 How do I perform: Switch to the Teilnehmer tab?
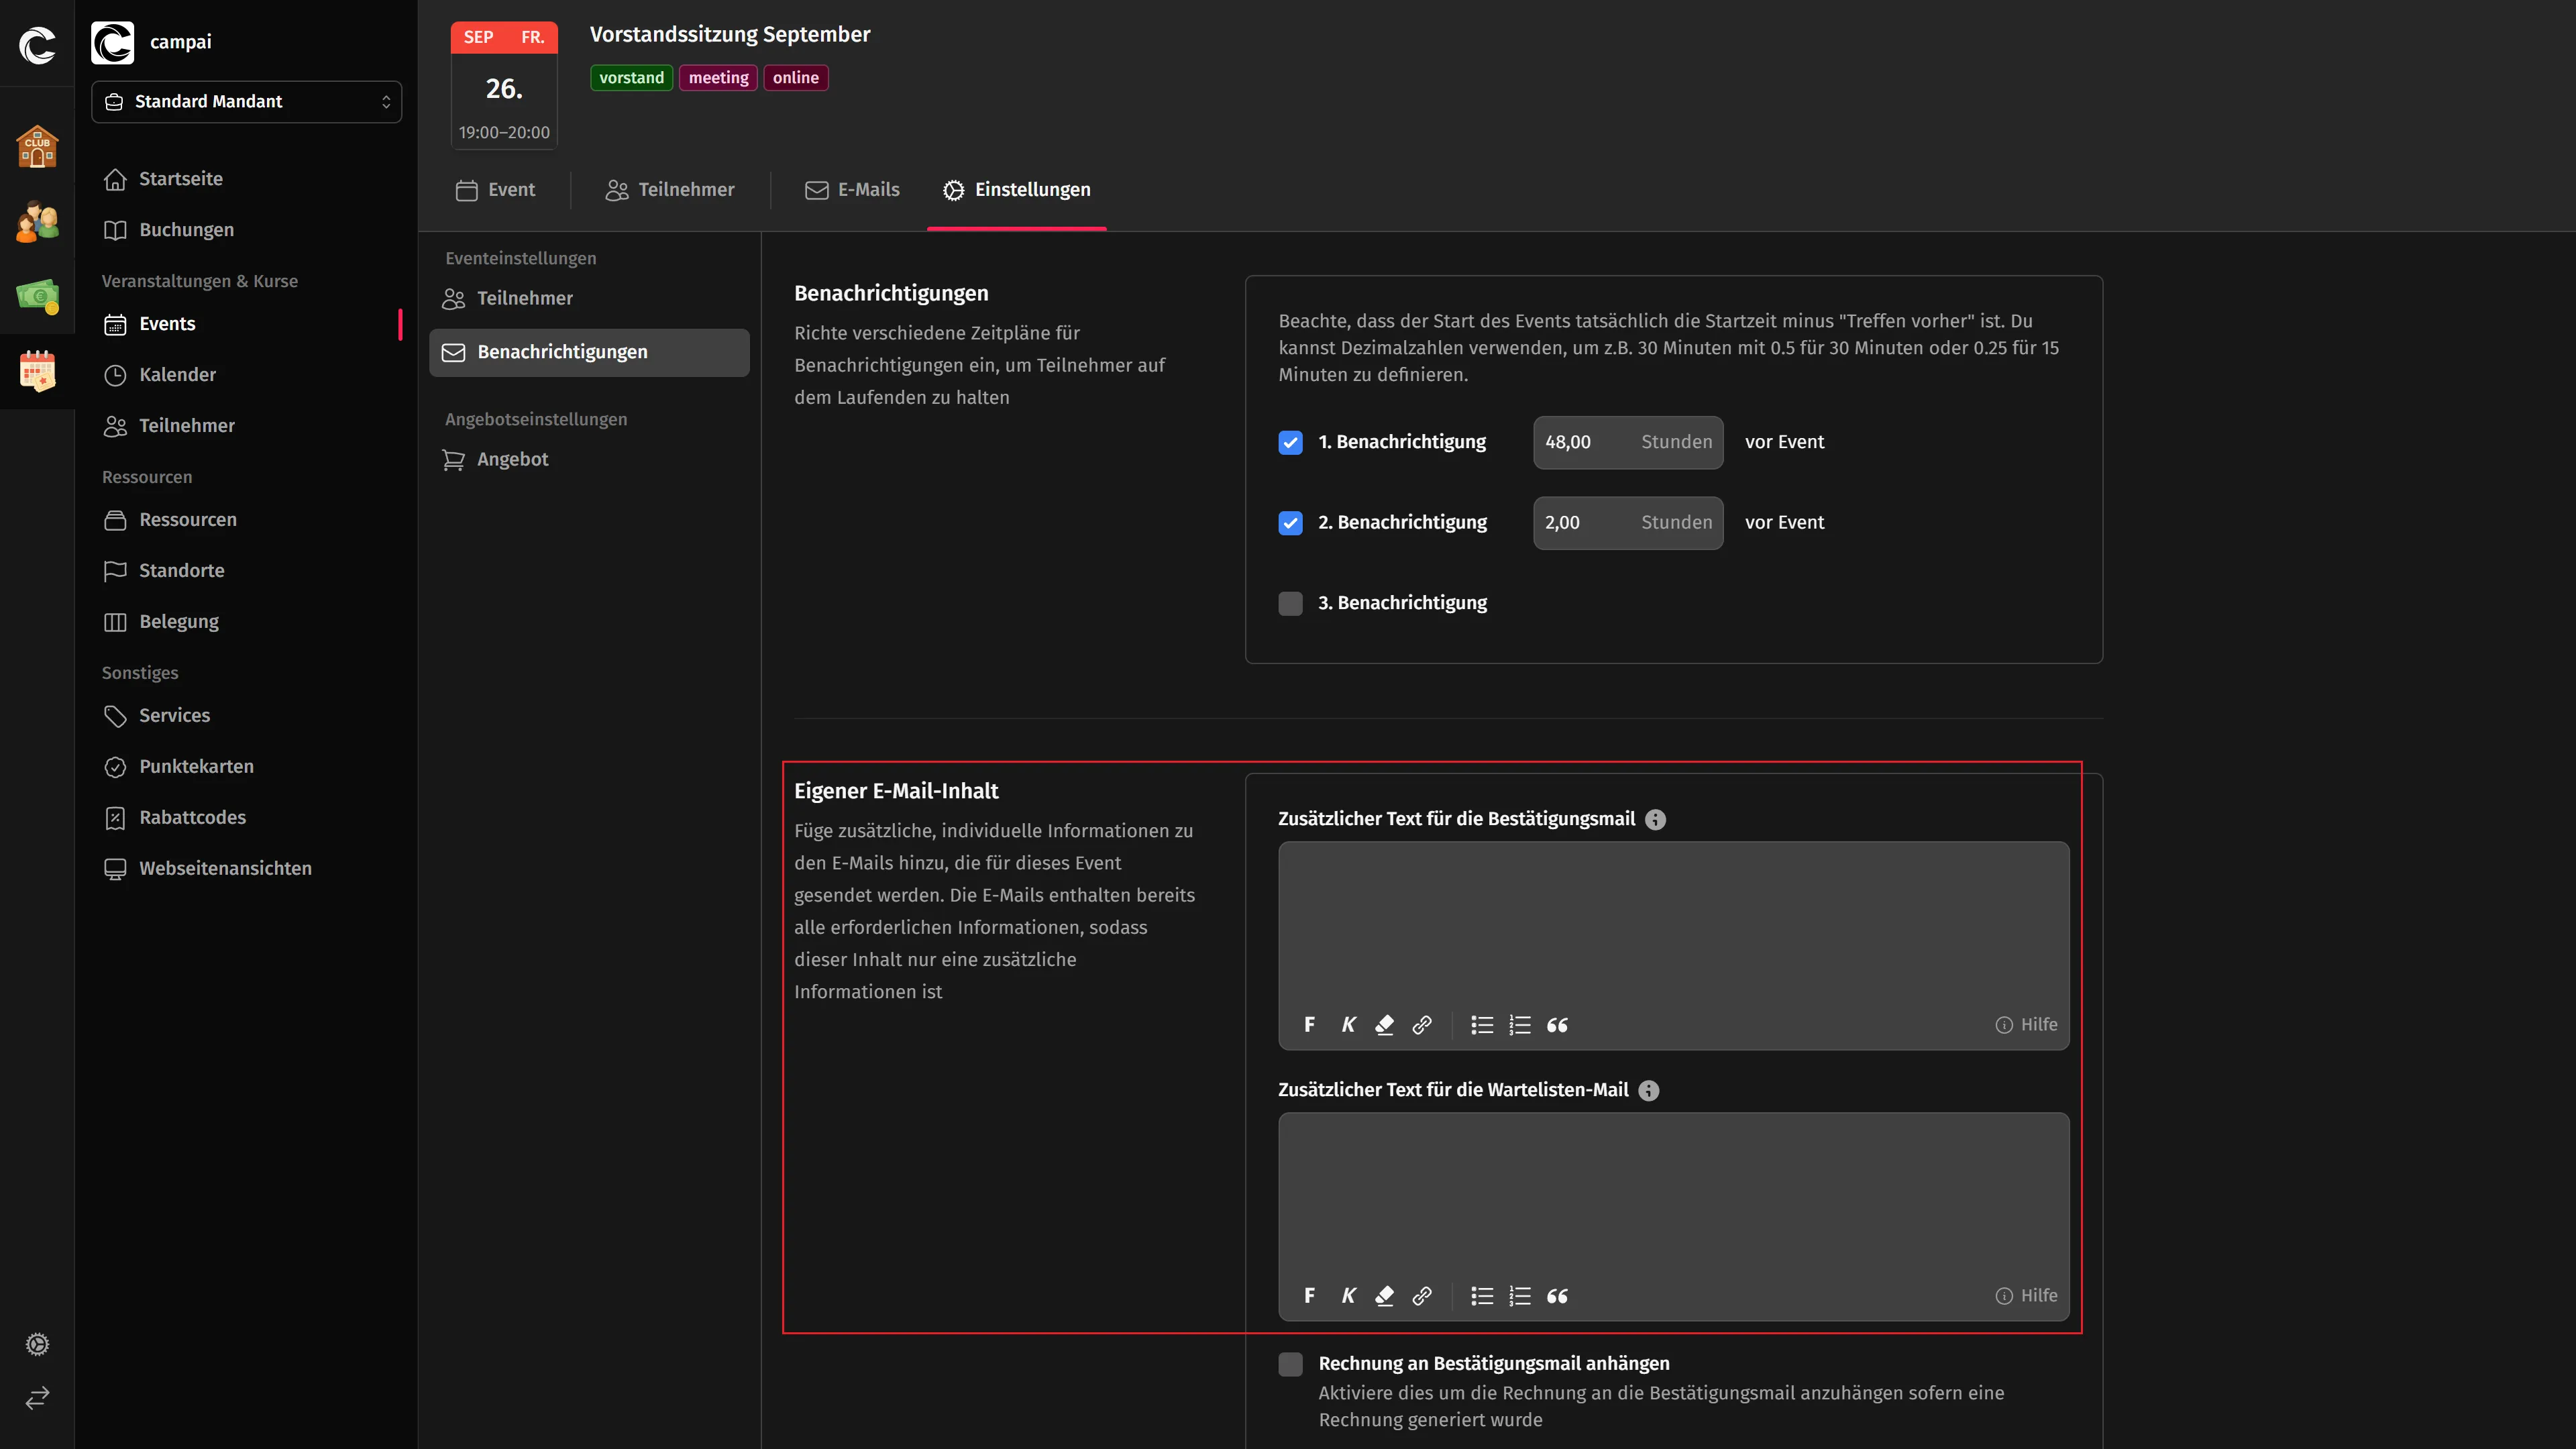coord(670,190)
